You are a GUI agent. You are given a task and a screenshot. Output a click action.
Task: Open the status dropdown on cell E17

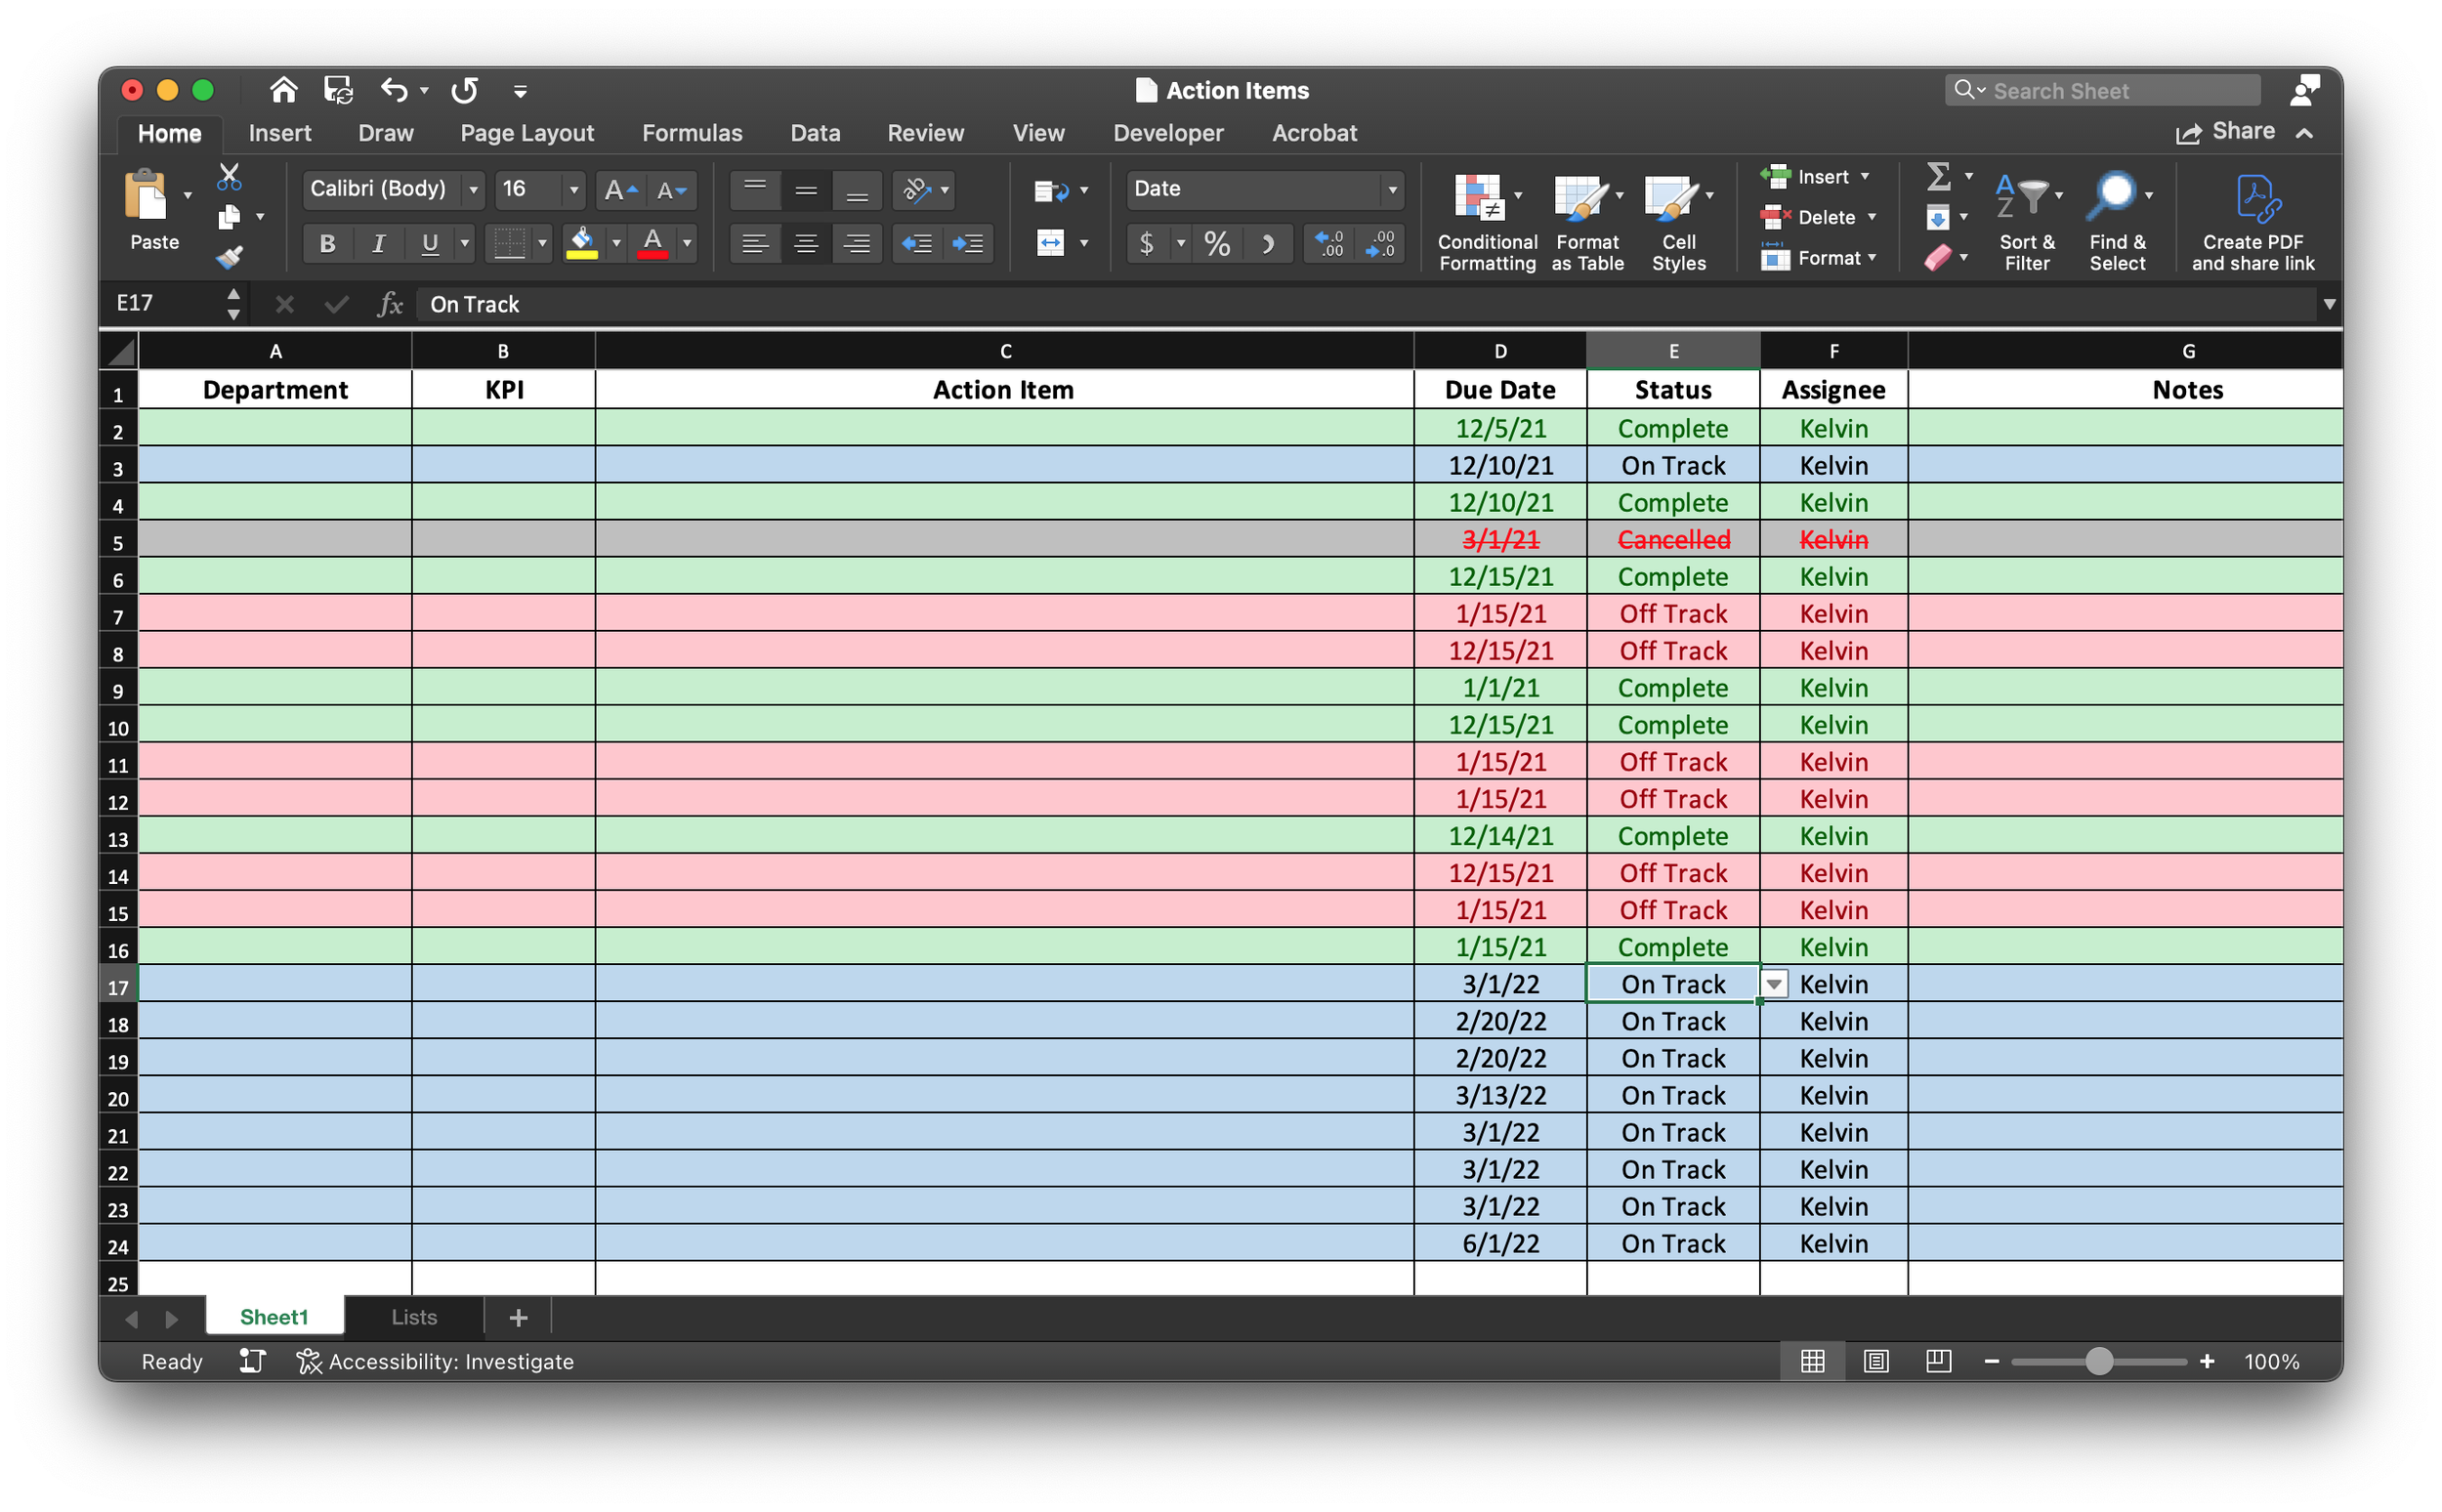click(x=1775, y=984)
